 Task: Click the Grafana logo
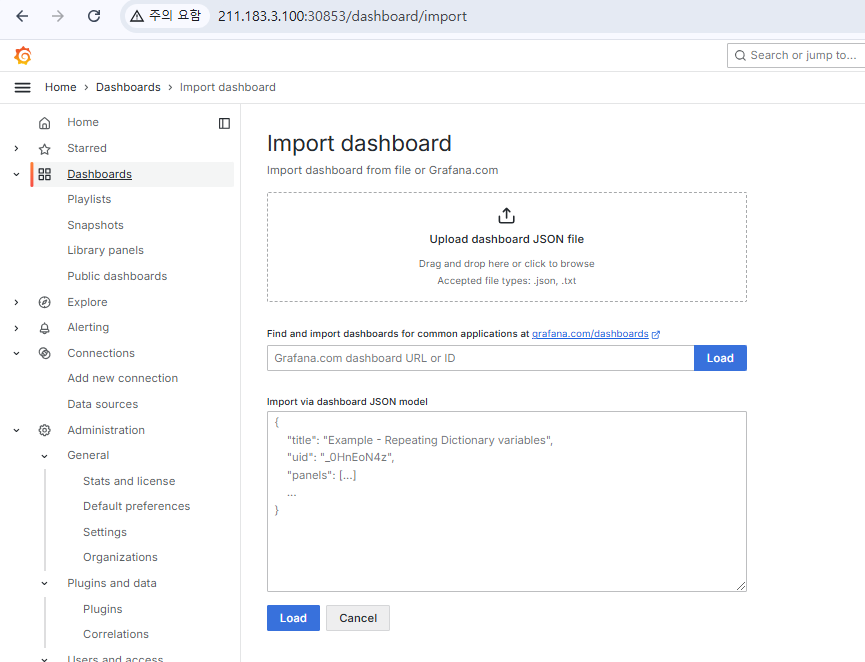[x=23, y=55]
